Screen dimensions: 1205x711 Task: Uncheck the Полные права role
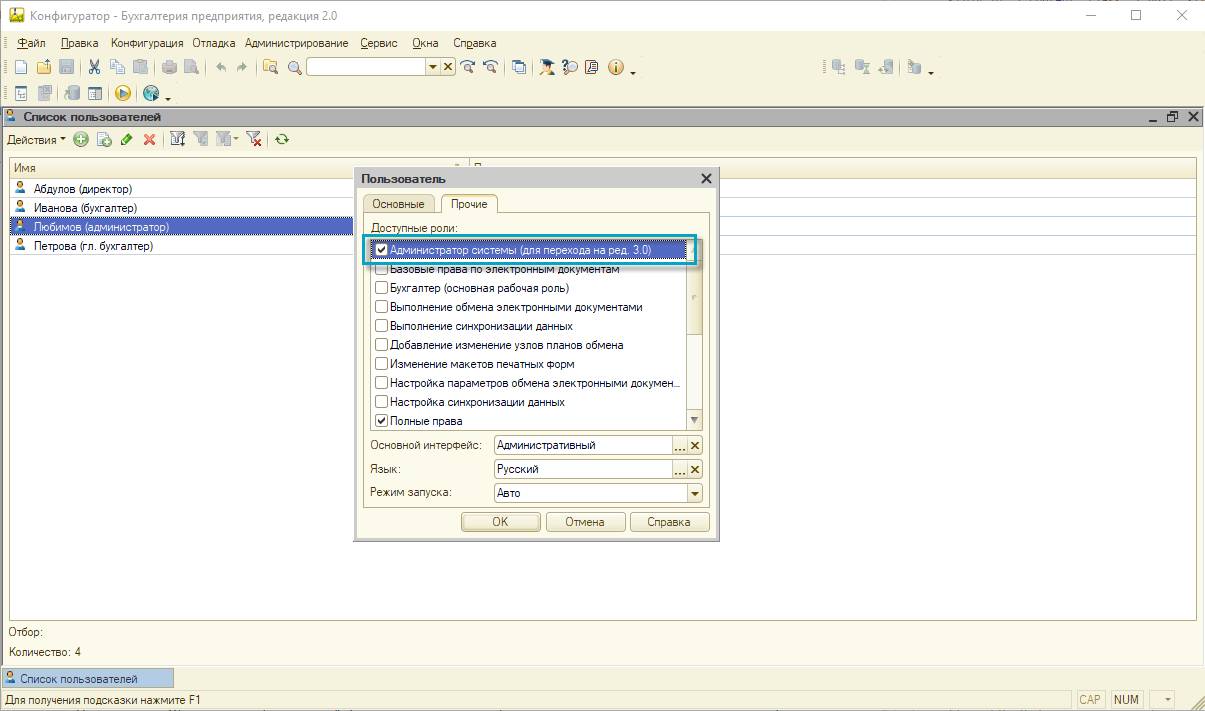[381, 421]
